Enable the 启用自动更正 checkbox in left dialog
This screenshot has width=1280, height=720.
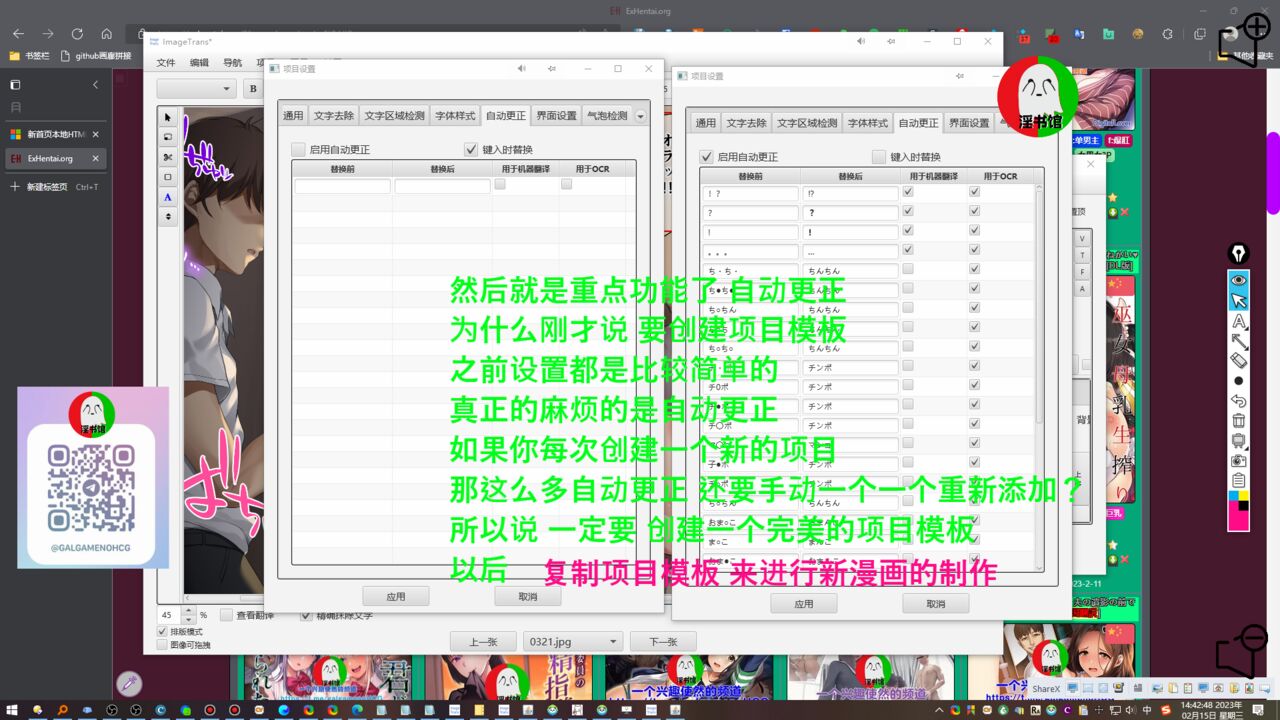(298, 149)
